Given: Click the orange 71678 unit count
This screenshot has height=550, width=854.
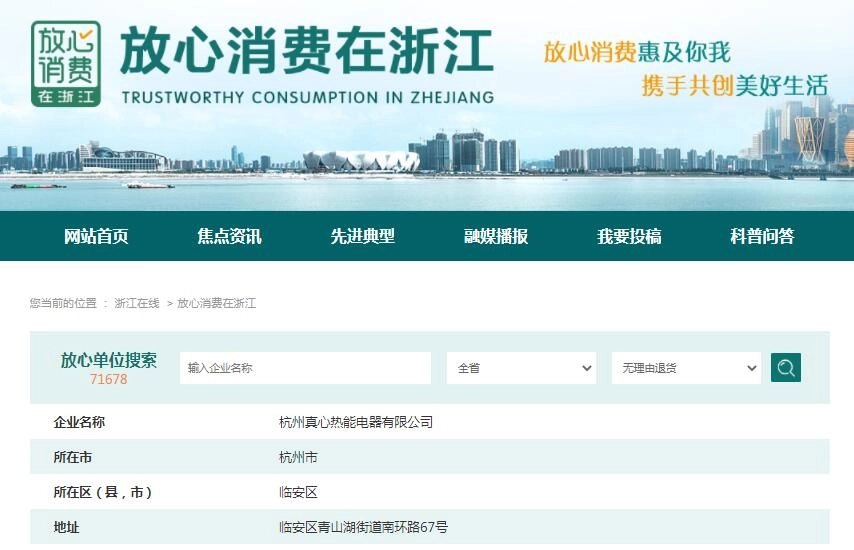Looking at the screenshot, I should click(109, 380).
